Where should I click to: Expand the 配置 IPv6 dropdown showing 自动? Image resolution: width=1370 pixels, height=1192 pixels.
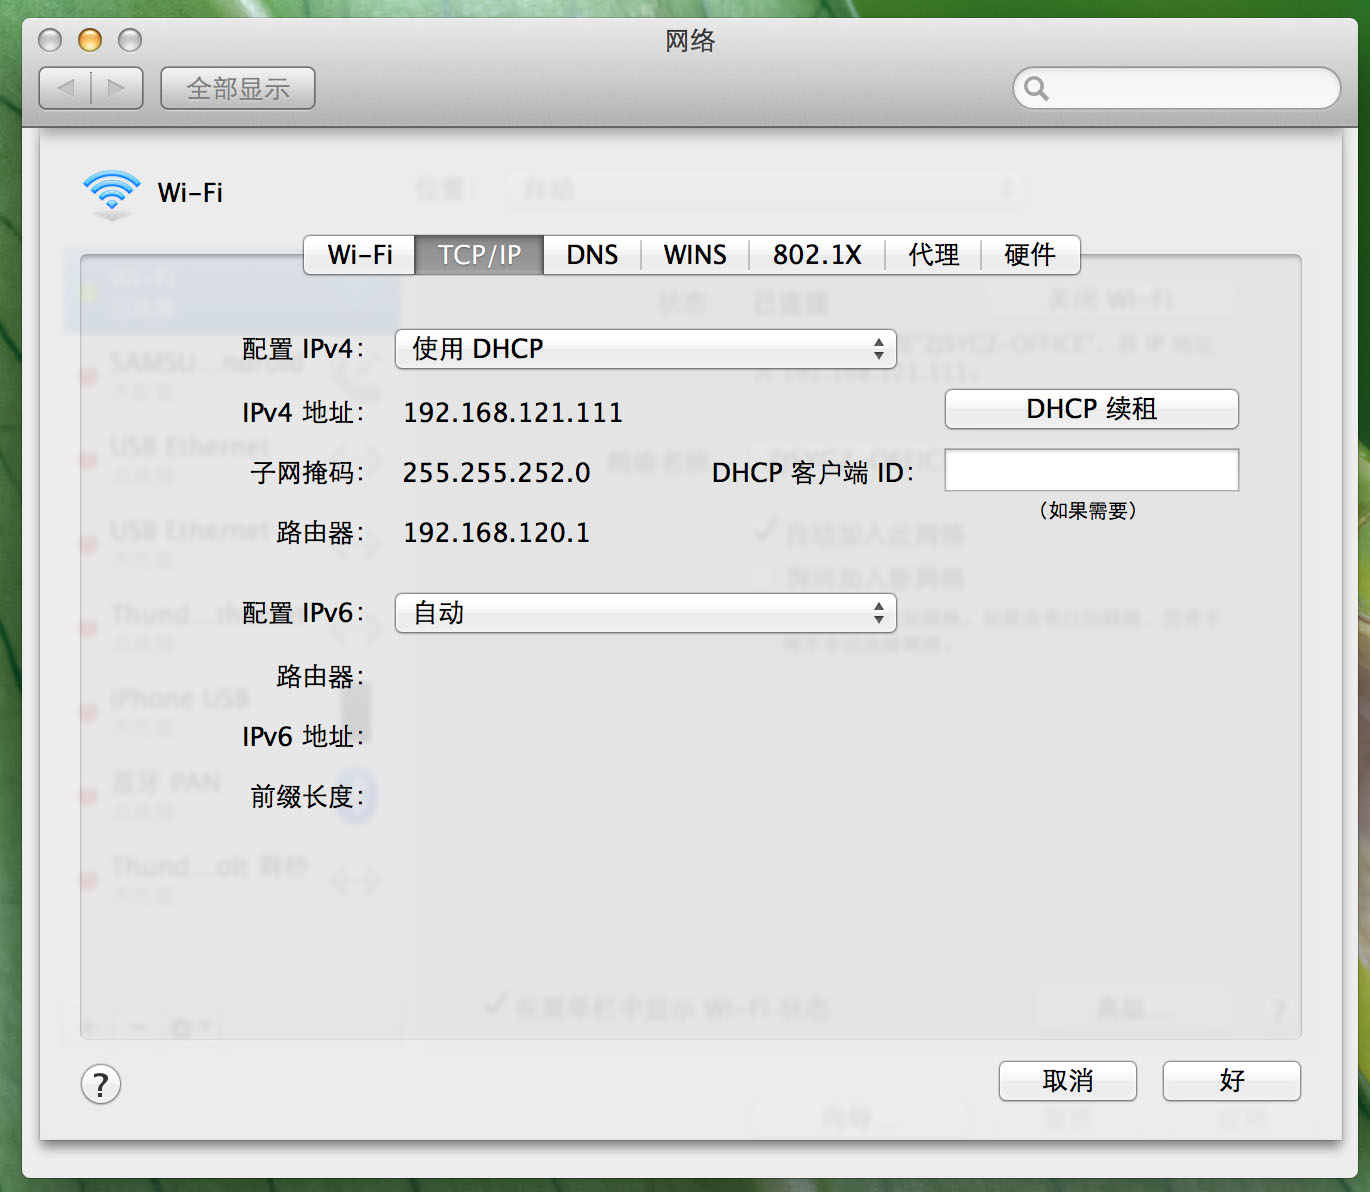[x=646, y=613]
